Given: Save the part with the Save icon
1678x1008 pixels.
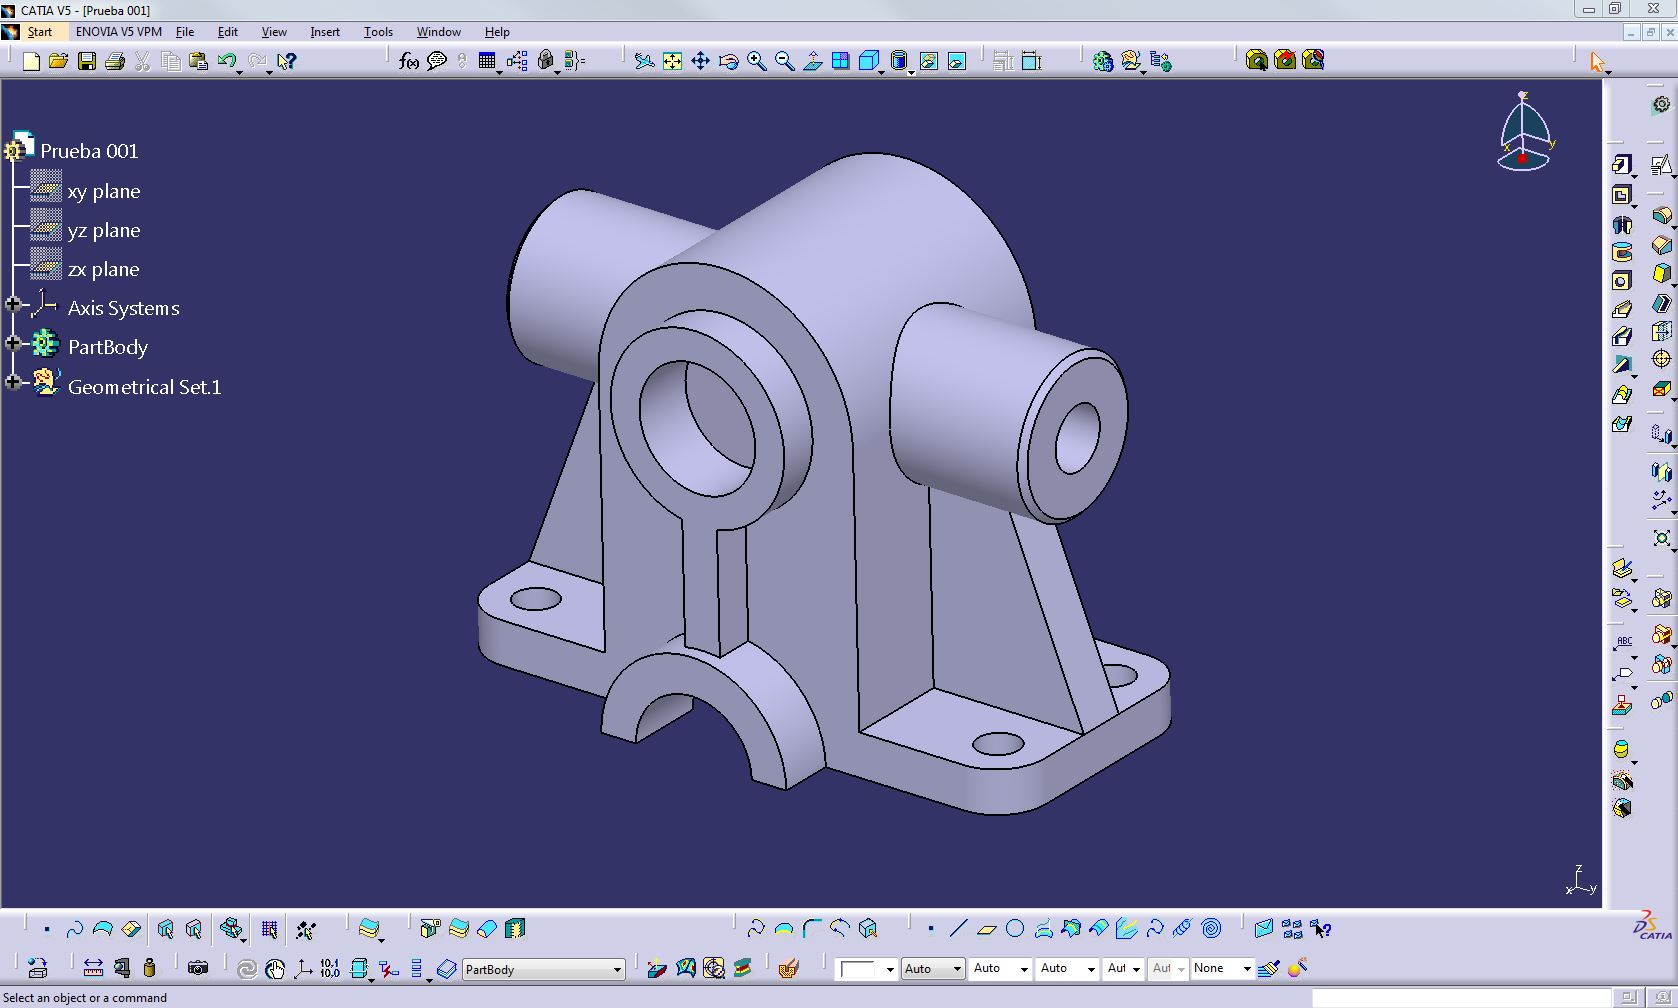Looking at the screenshot, I should [x=87, y=61].
